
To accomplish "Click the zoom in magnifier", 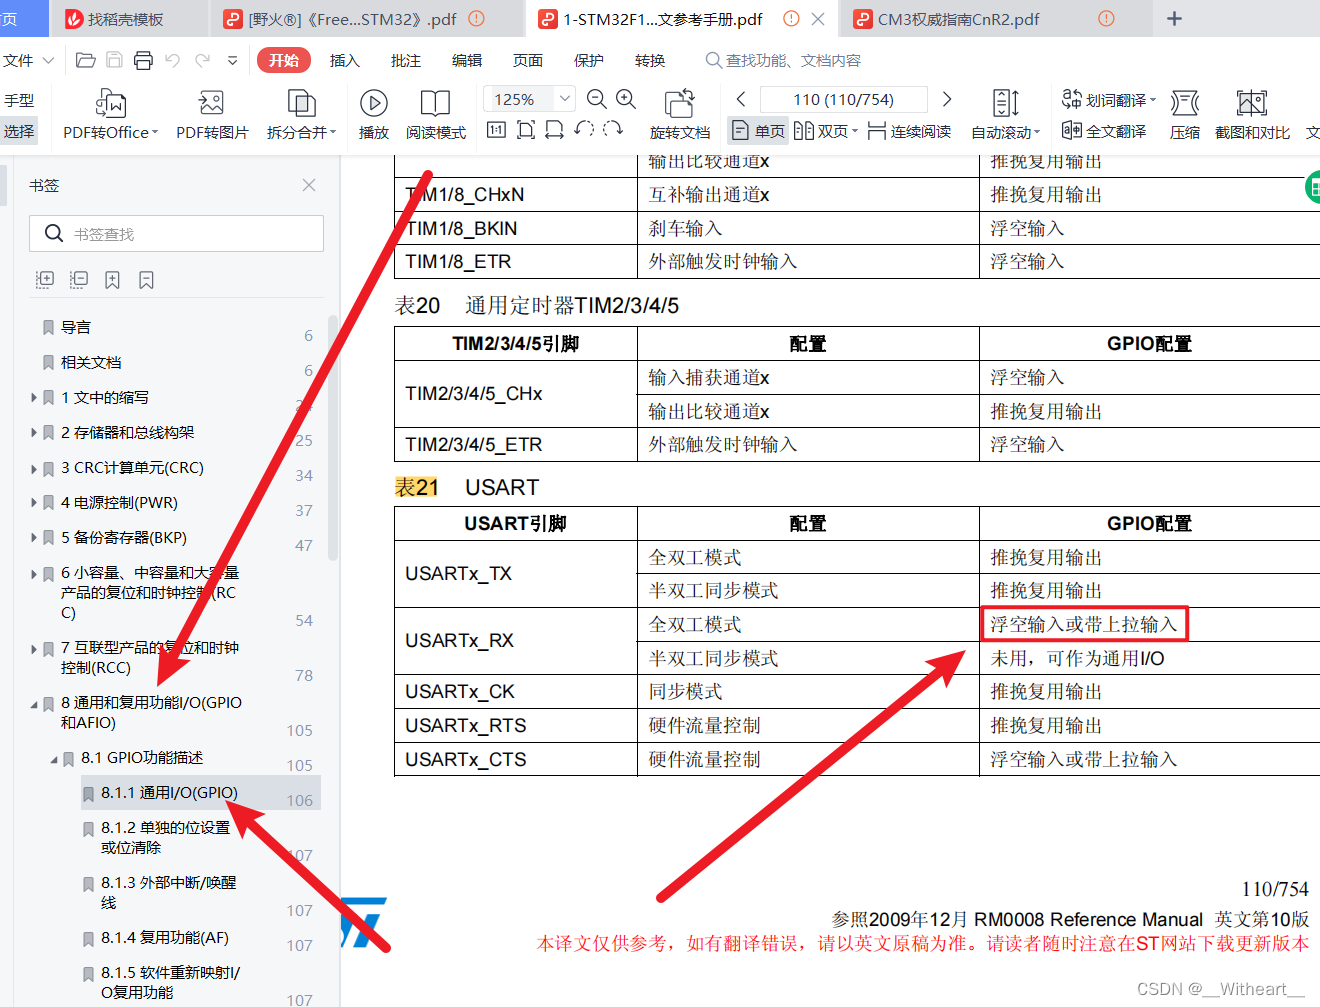I will [x=626, y=99].
